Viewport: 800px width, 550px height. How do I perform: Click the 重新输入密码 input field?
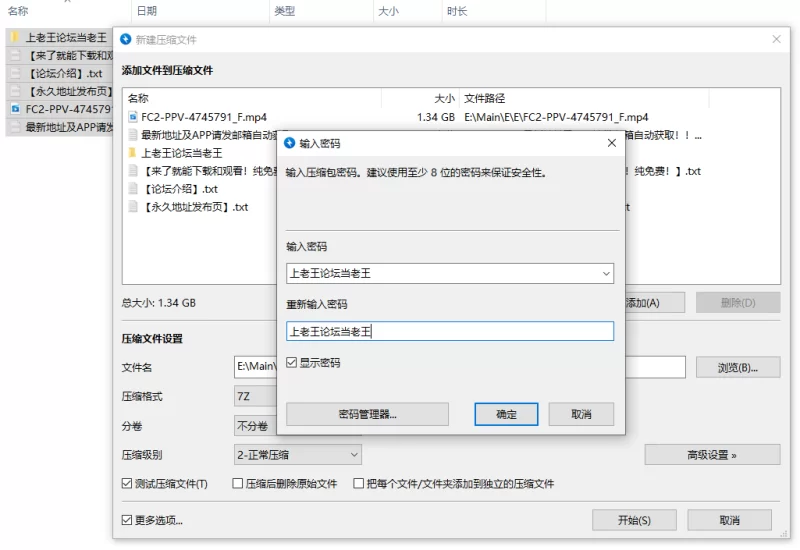click(449, 331)
